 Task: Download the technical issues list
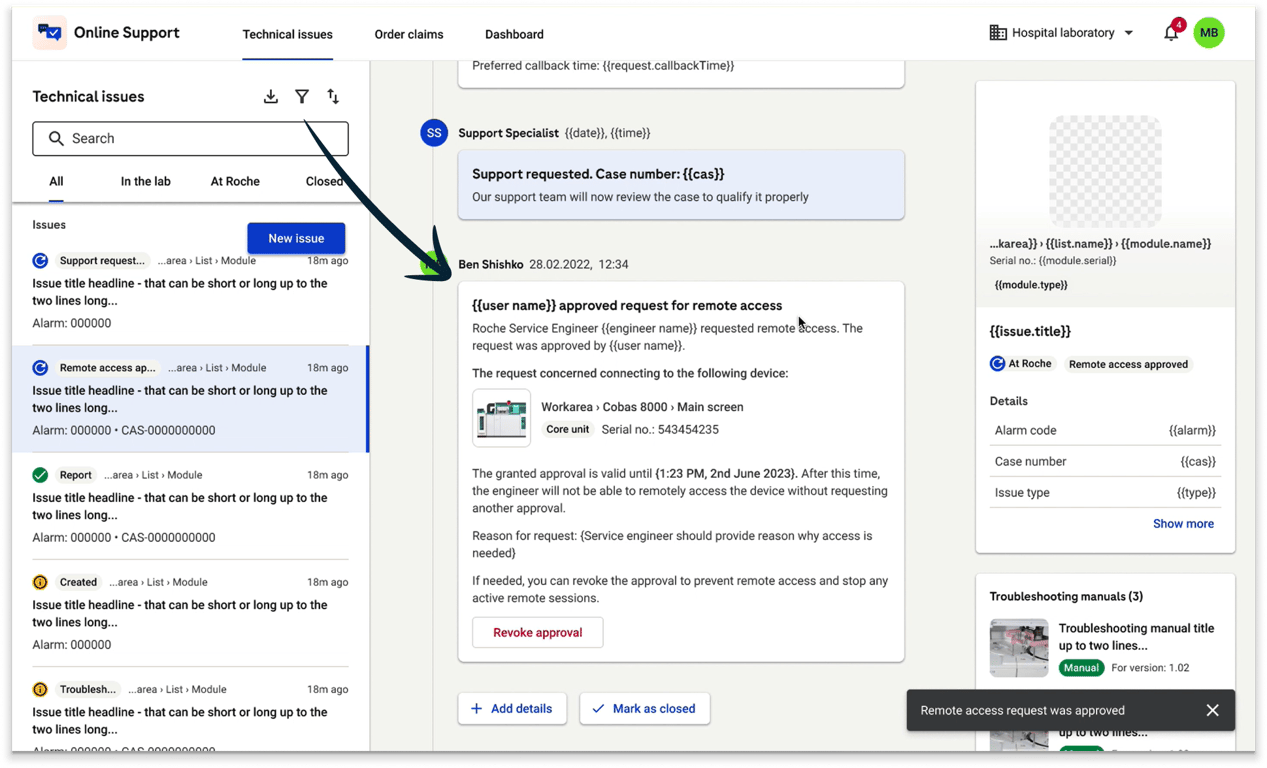tap(271, 97)
